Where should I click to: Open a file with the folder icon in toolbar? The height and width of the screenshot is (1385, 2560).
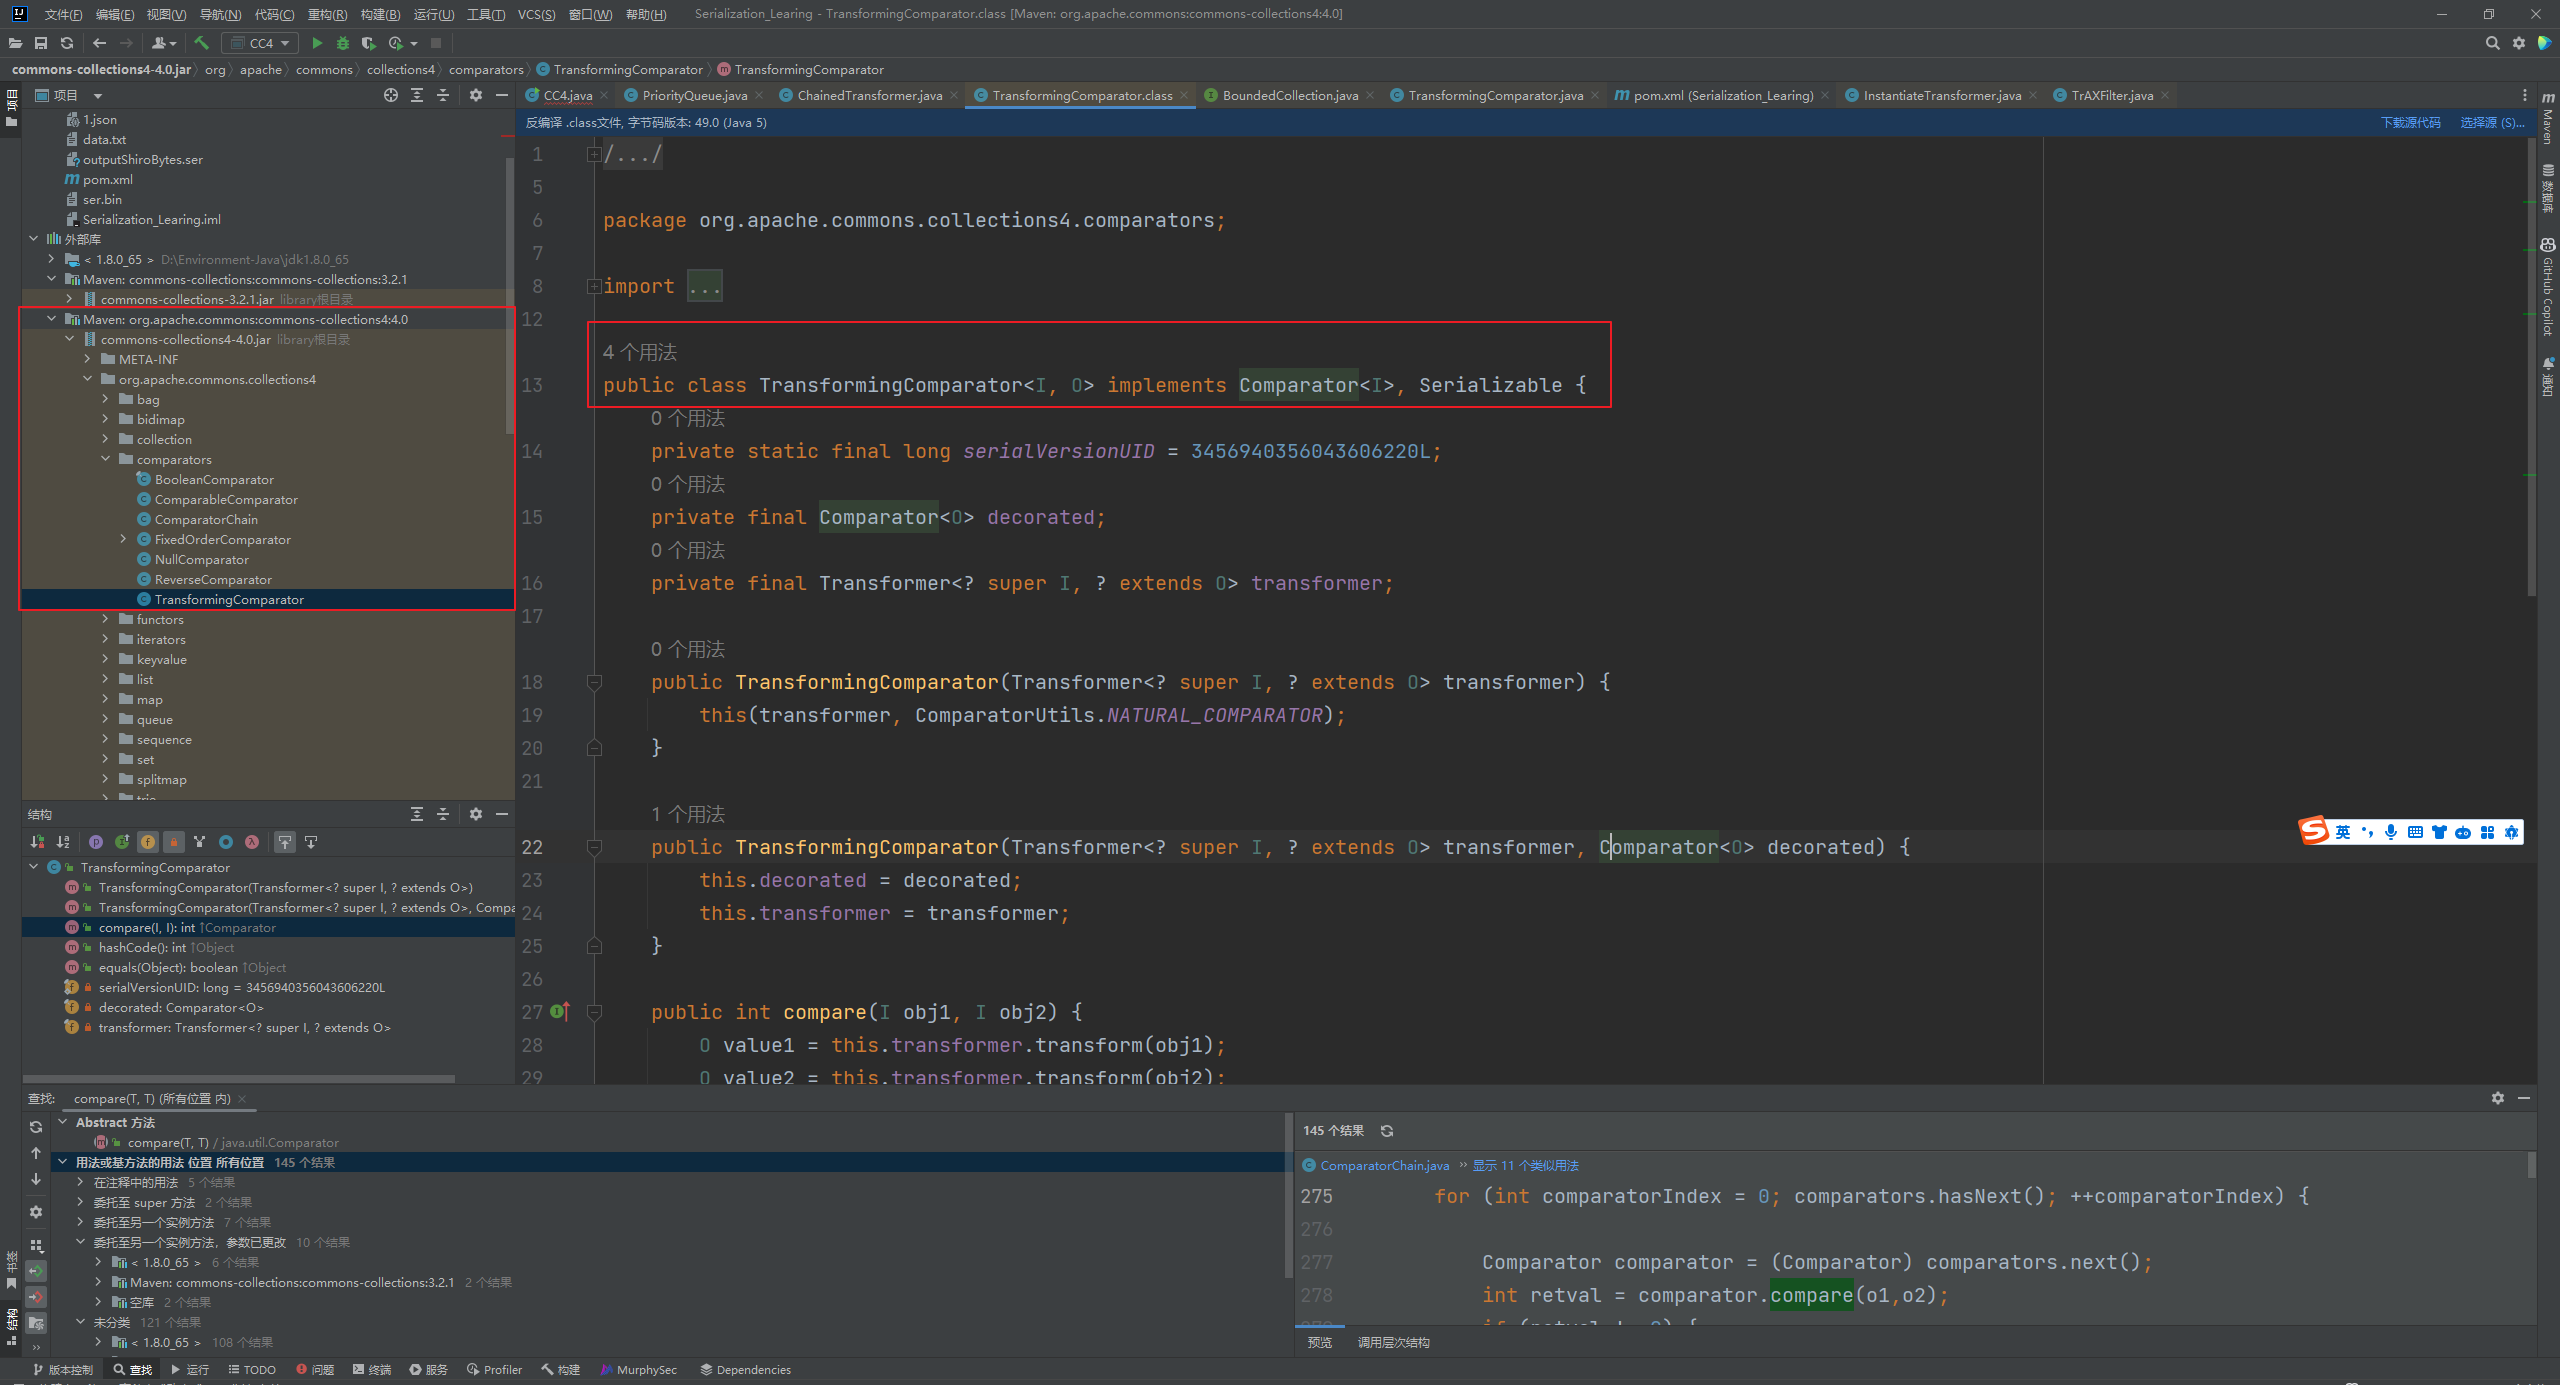15,43
